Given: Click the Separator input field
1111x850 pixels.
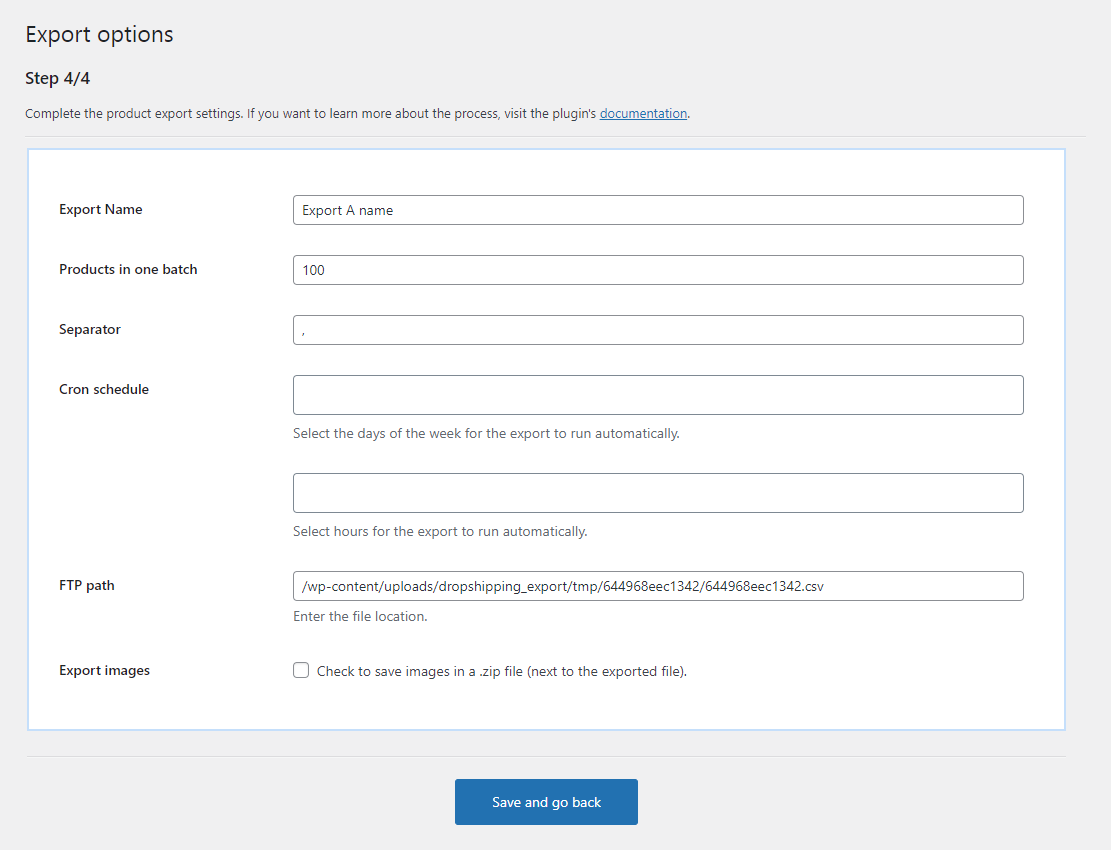Looking at the screenshot, I should 658,330.
